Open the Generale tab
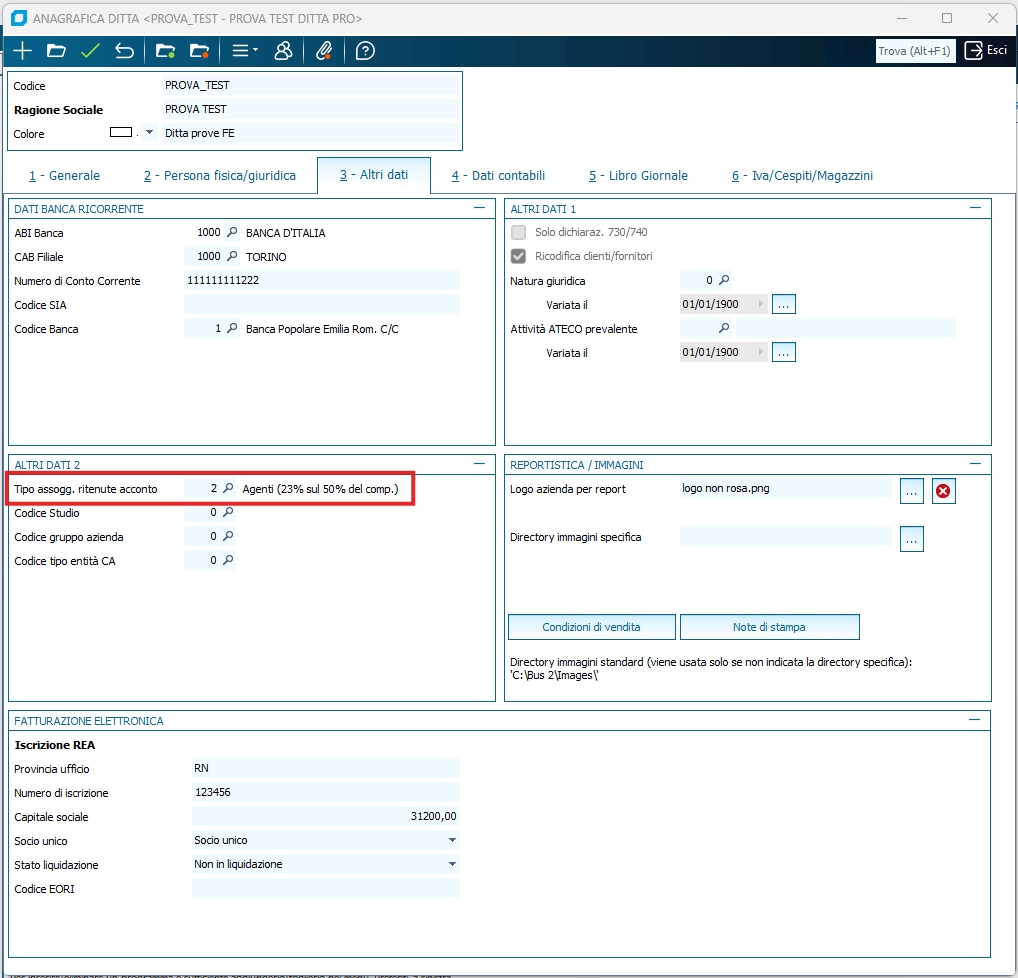This screenshot has height=978, width=1018. [x=65, y=175]
